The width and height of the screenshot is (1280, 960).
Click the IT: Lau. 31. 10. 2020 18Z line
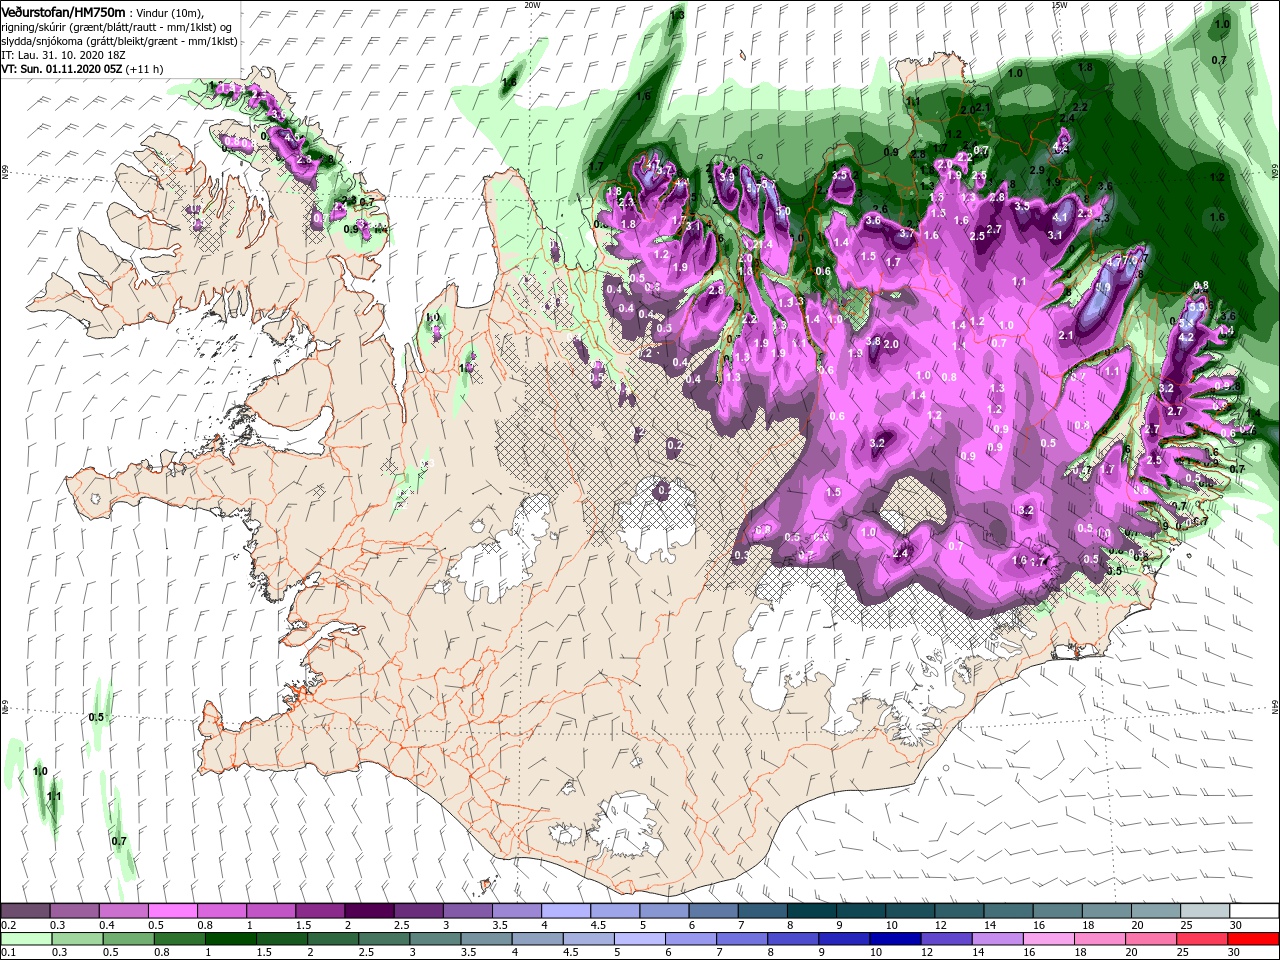pos(61,55)
